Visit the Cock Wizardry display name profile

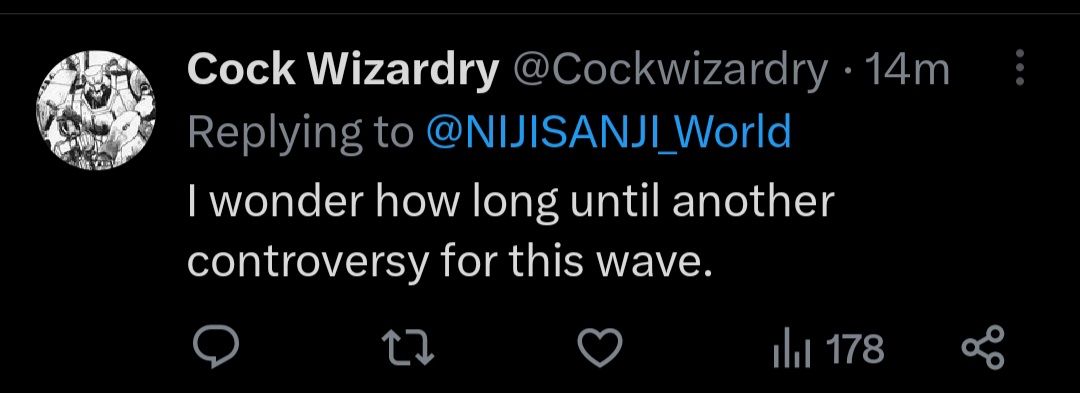click(x=342, y=69)
